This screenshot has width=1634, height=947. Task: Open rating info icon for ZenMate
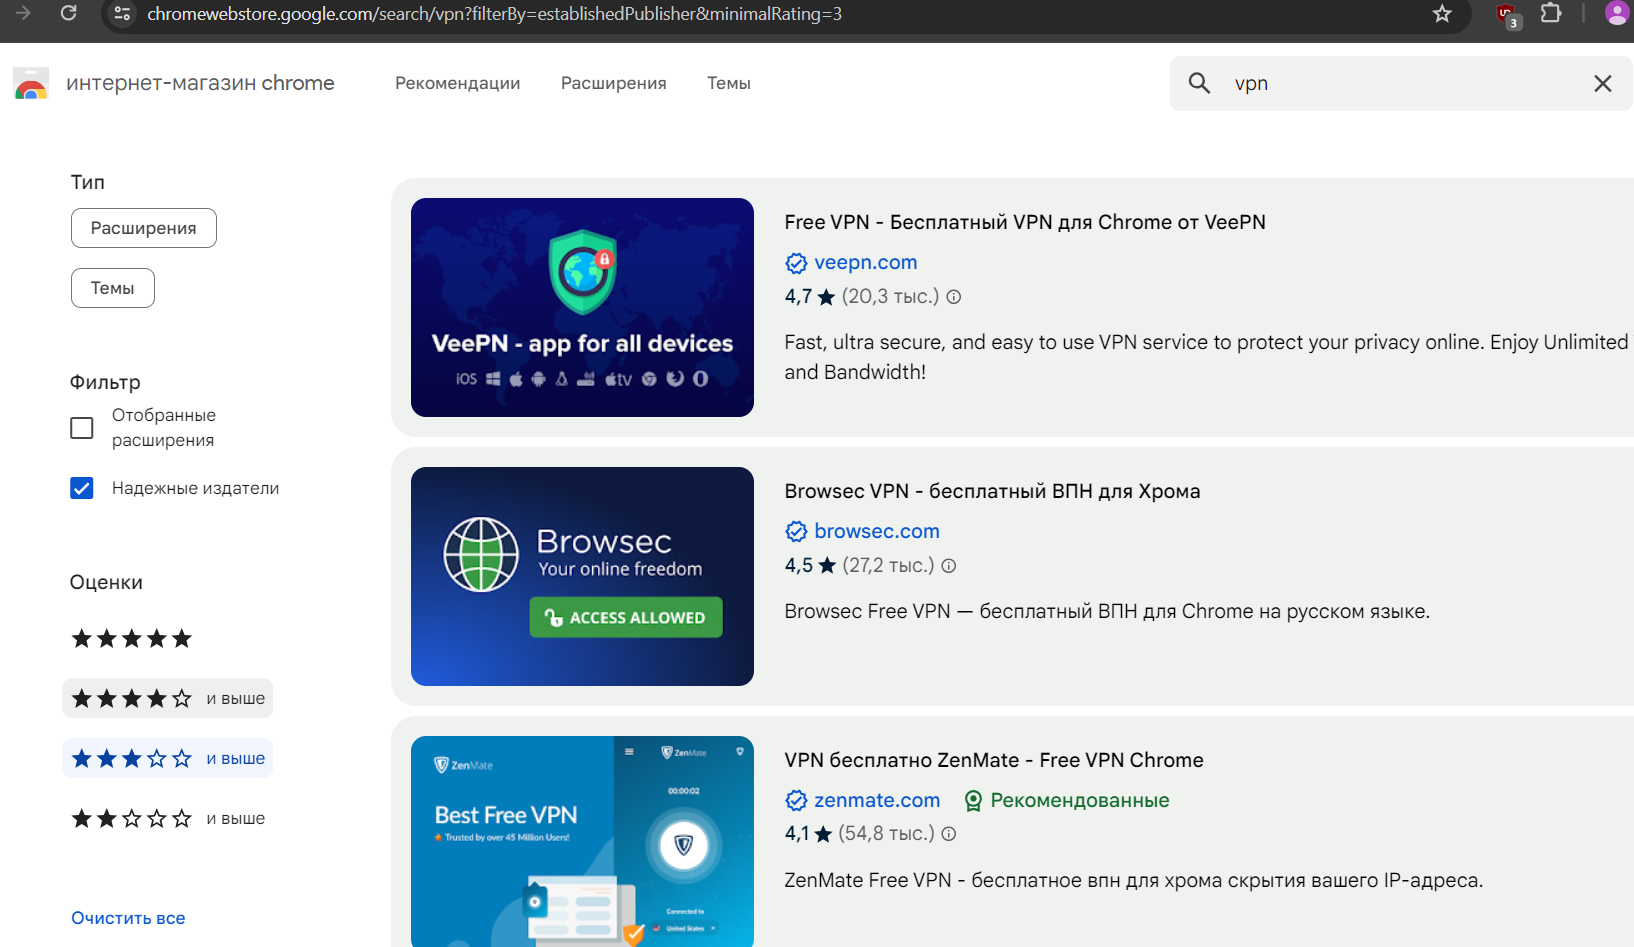[x=949, y=834]
